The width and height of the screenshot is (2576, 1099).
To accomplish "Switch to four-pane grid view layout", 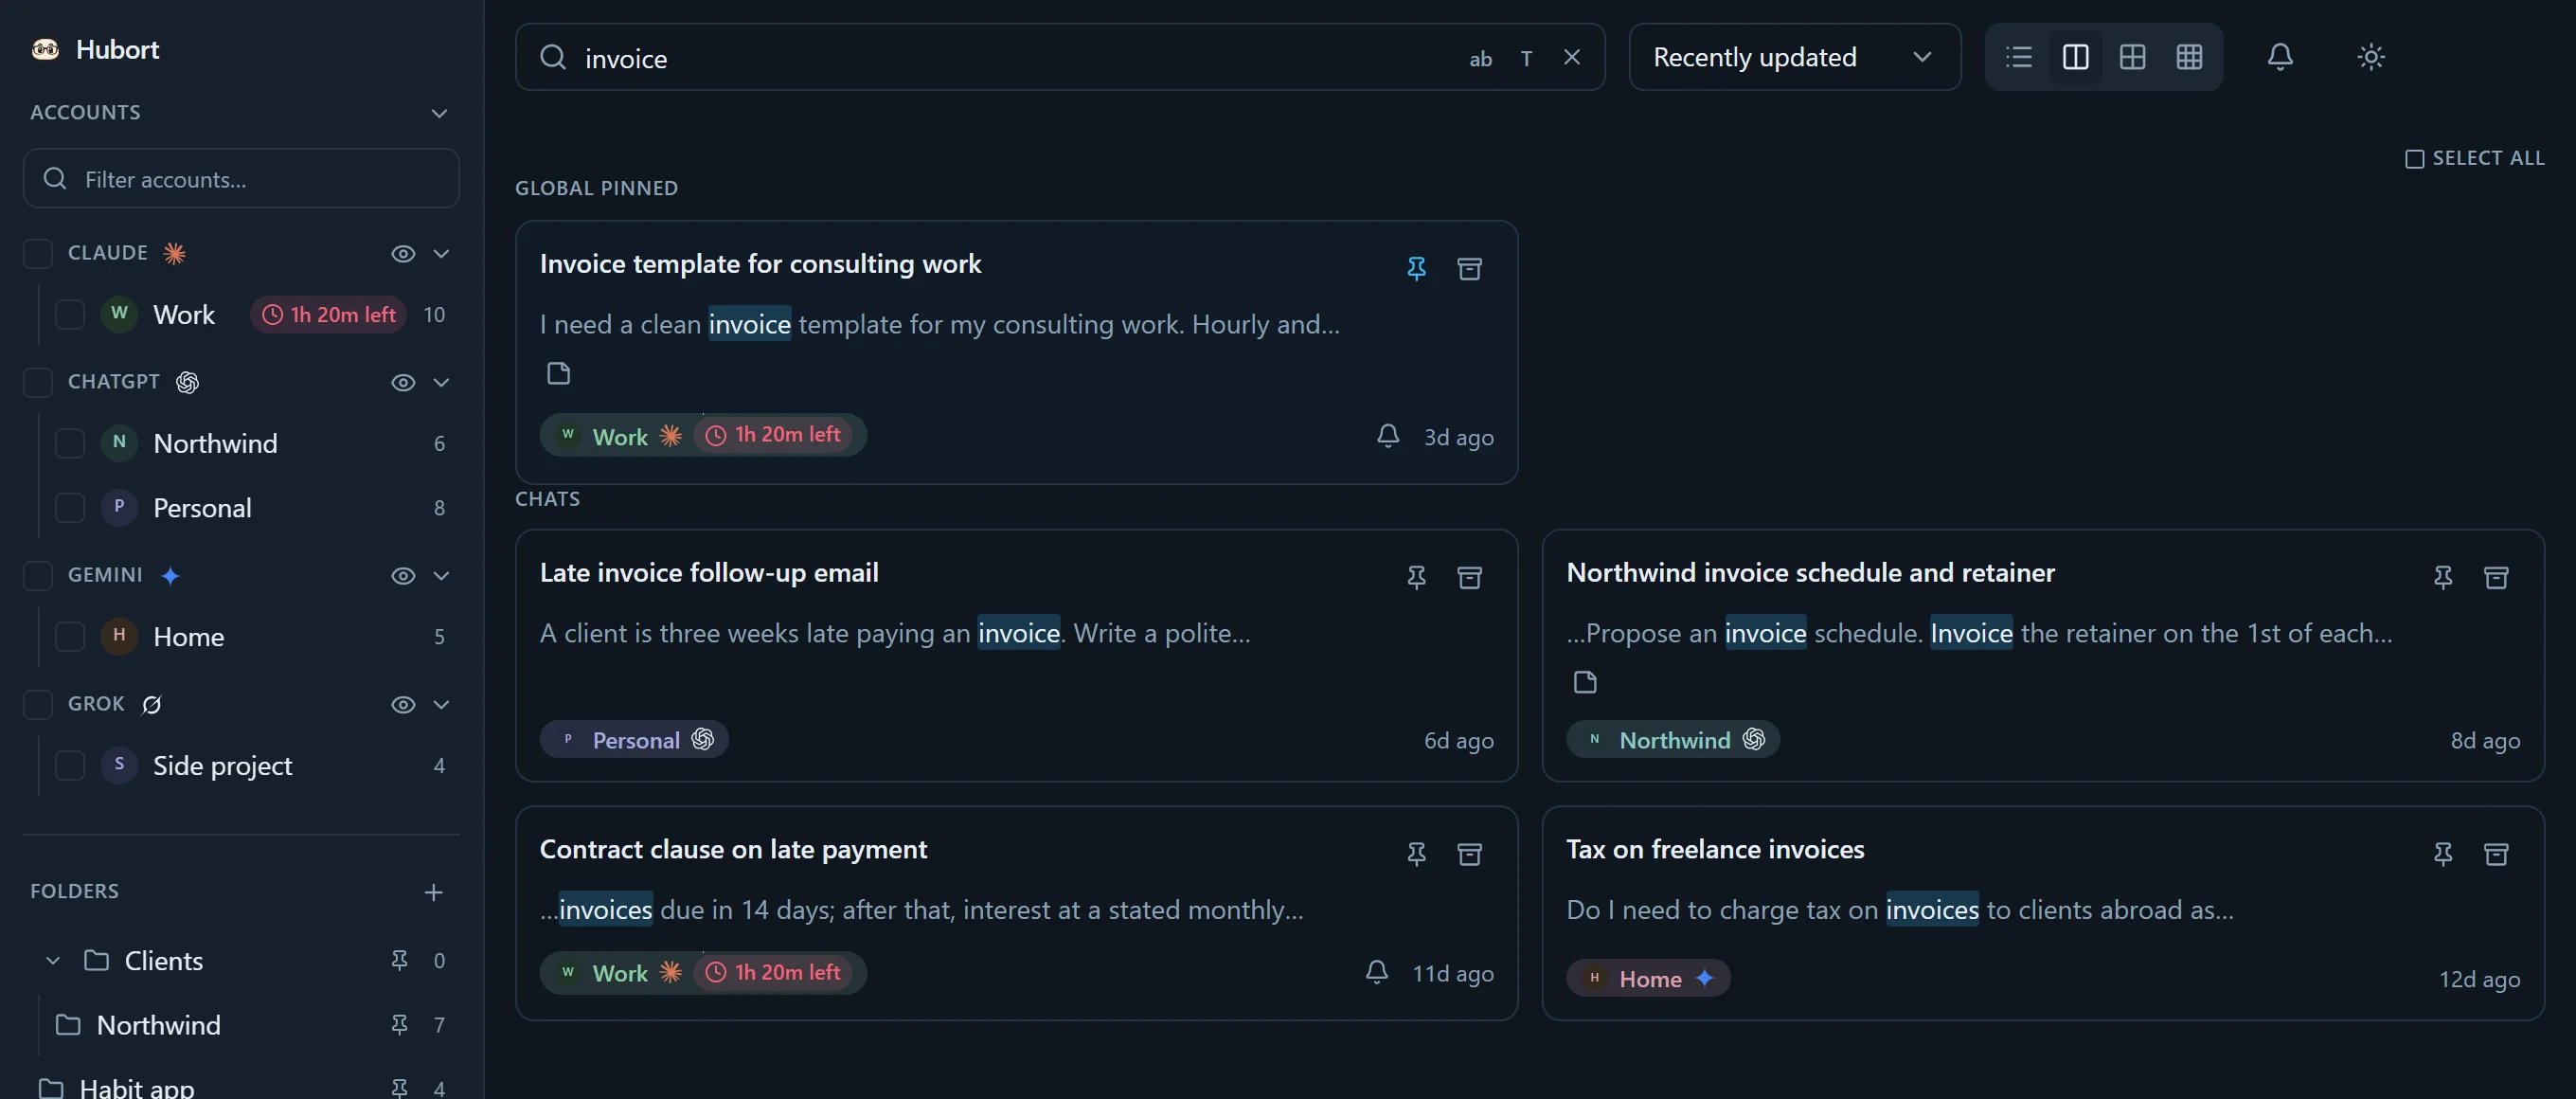I will tap(2132, 57).
